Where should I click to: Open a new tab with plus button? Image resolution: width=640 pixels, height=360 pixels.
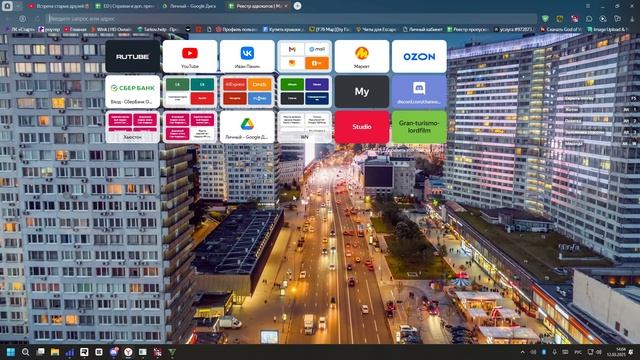[x=298, y=6]
